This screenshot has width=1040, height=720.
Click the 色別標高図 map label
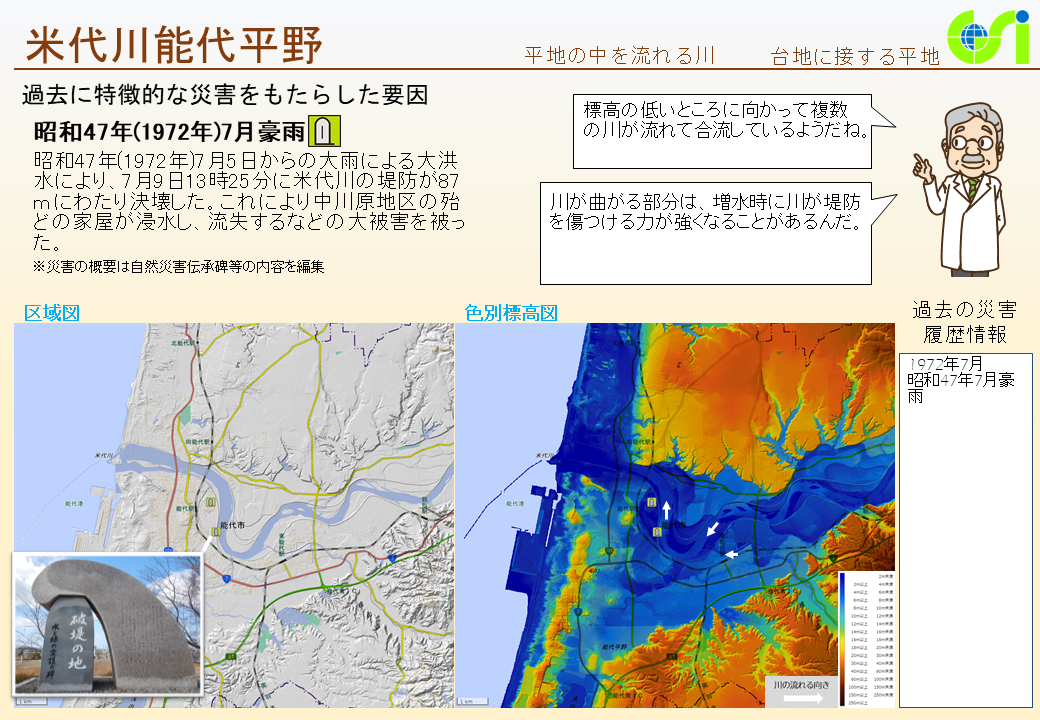pos(511,313)
